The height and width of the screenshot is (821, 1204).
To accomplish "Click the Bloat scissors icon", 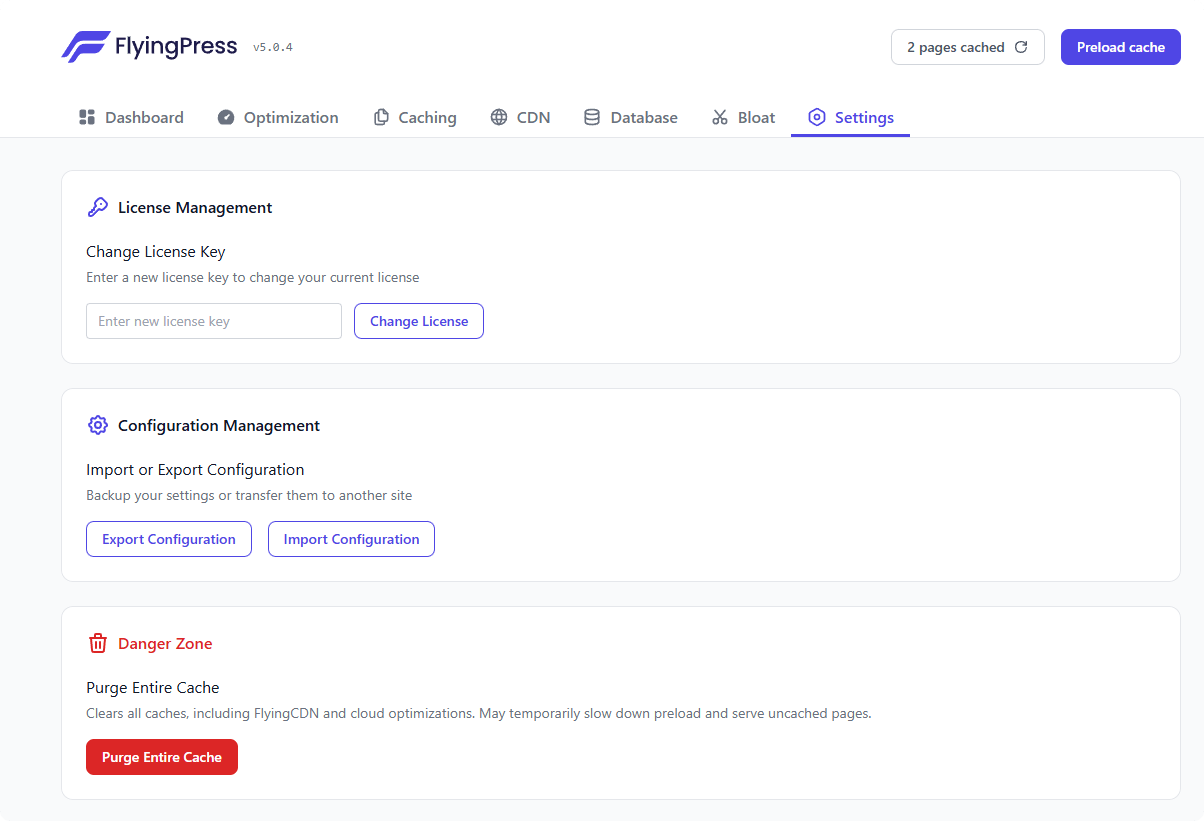I will click(720, 118).
